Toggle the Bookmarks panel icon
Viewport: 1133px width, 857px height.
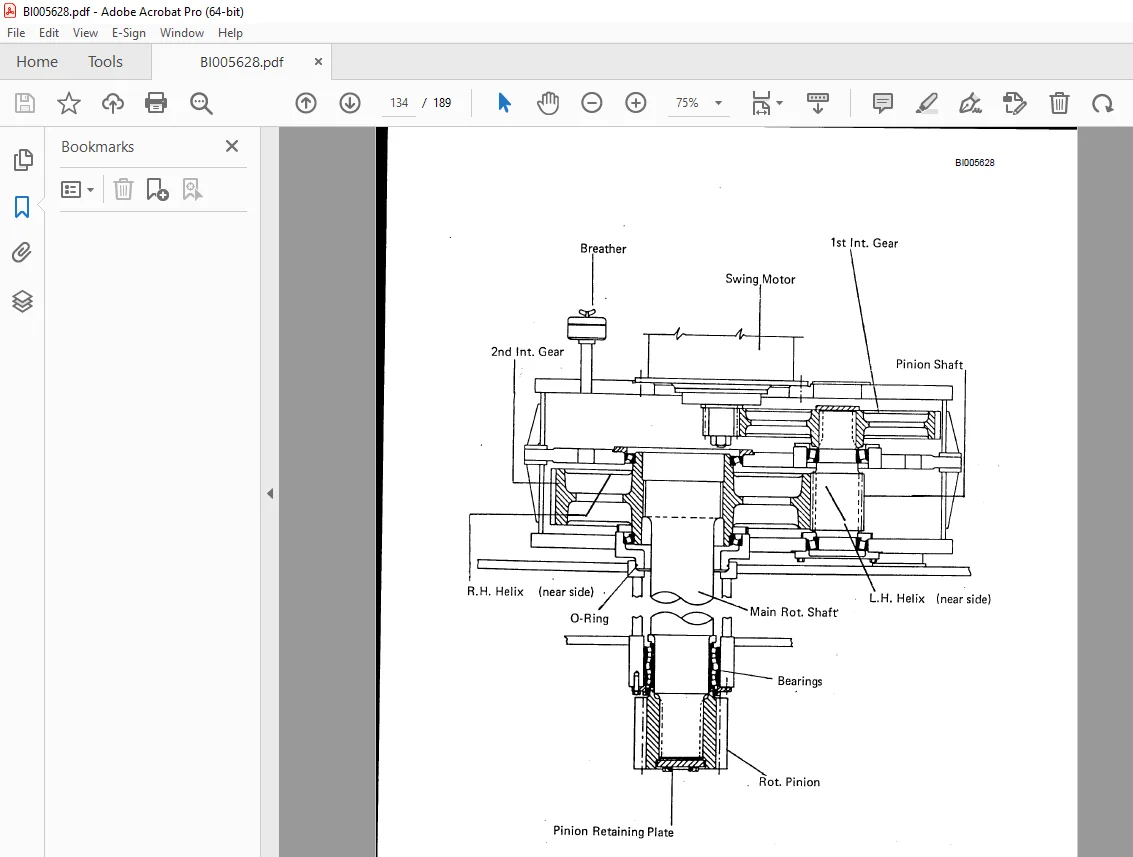[x=22, y=207]
